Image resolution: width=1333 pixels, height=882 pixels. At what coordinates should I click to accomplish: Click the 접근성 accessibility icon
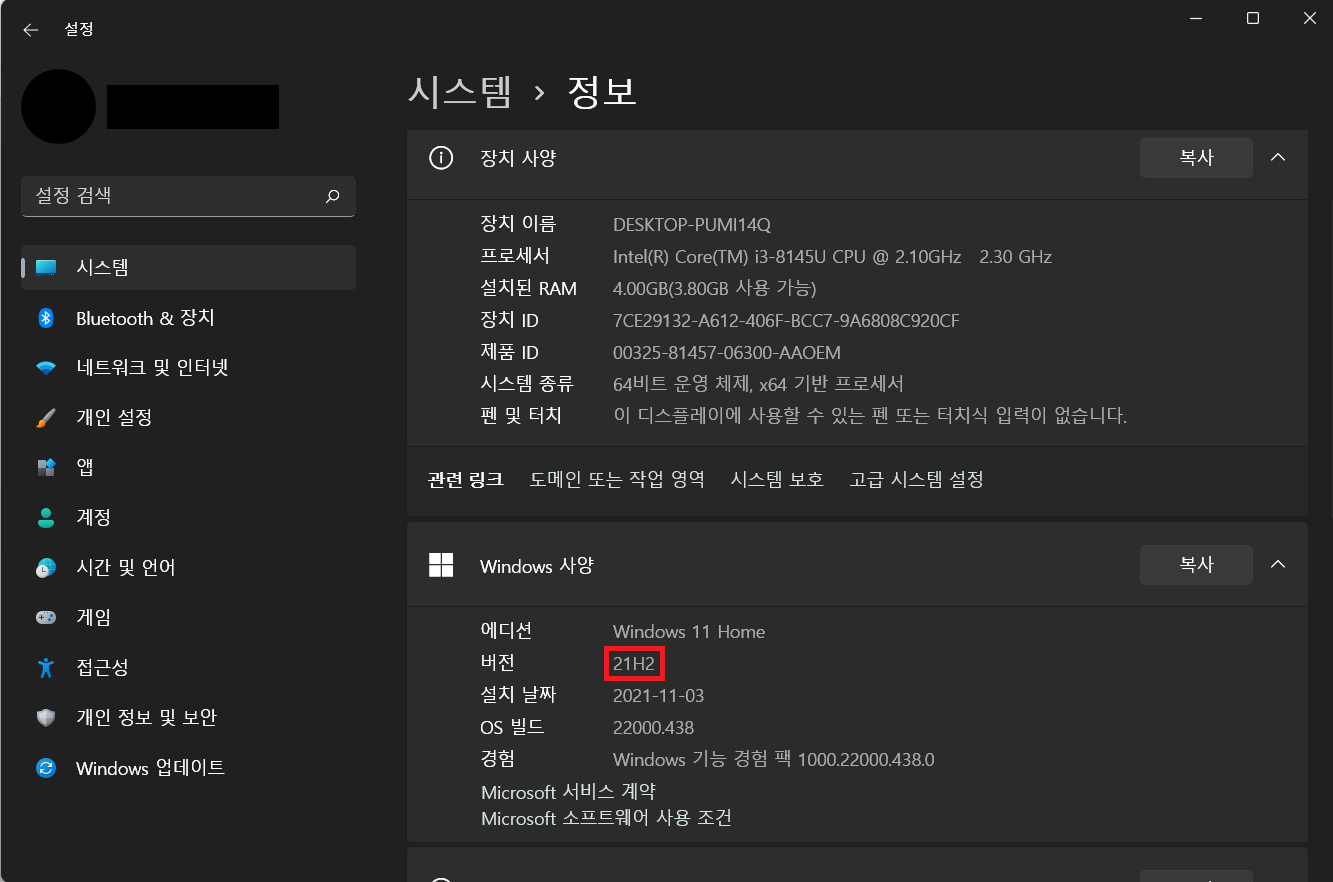[46, 668]
